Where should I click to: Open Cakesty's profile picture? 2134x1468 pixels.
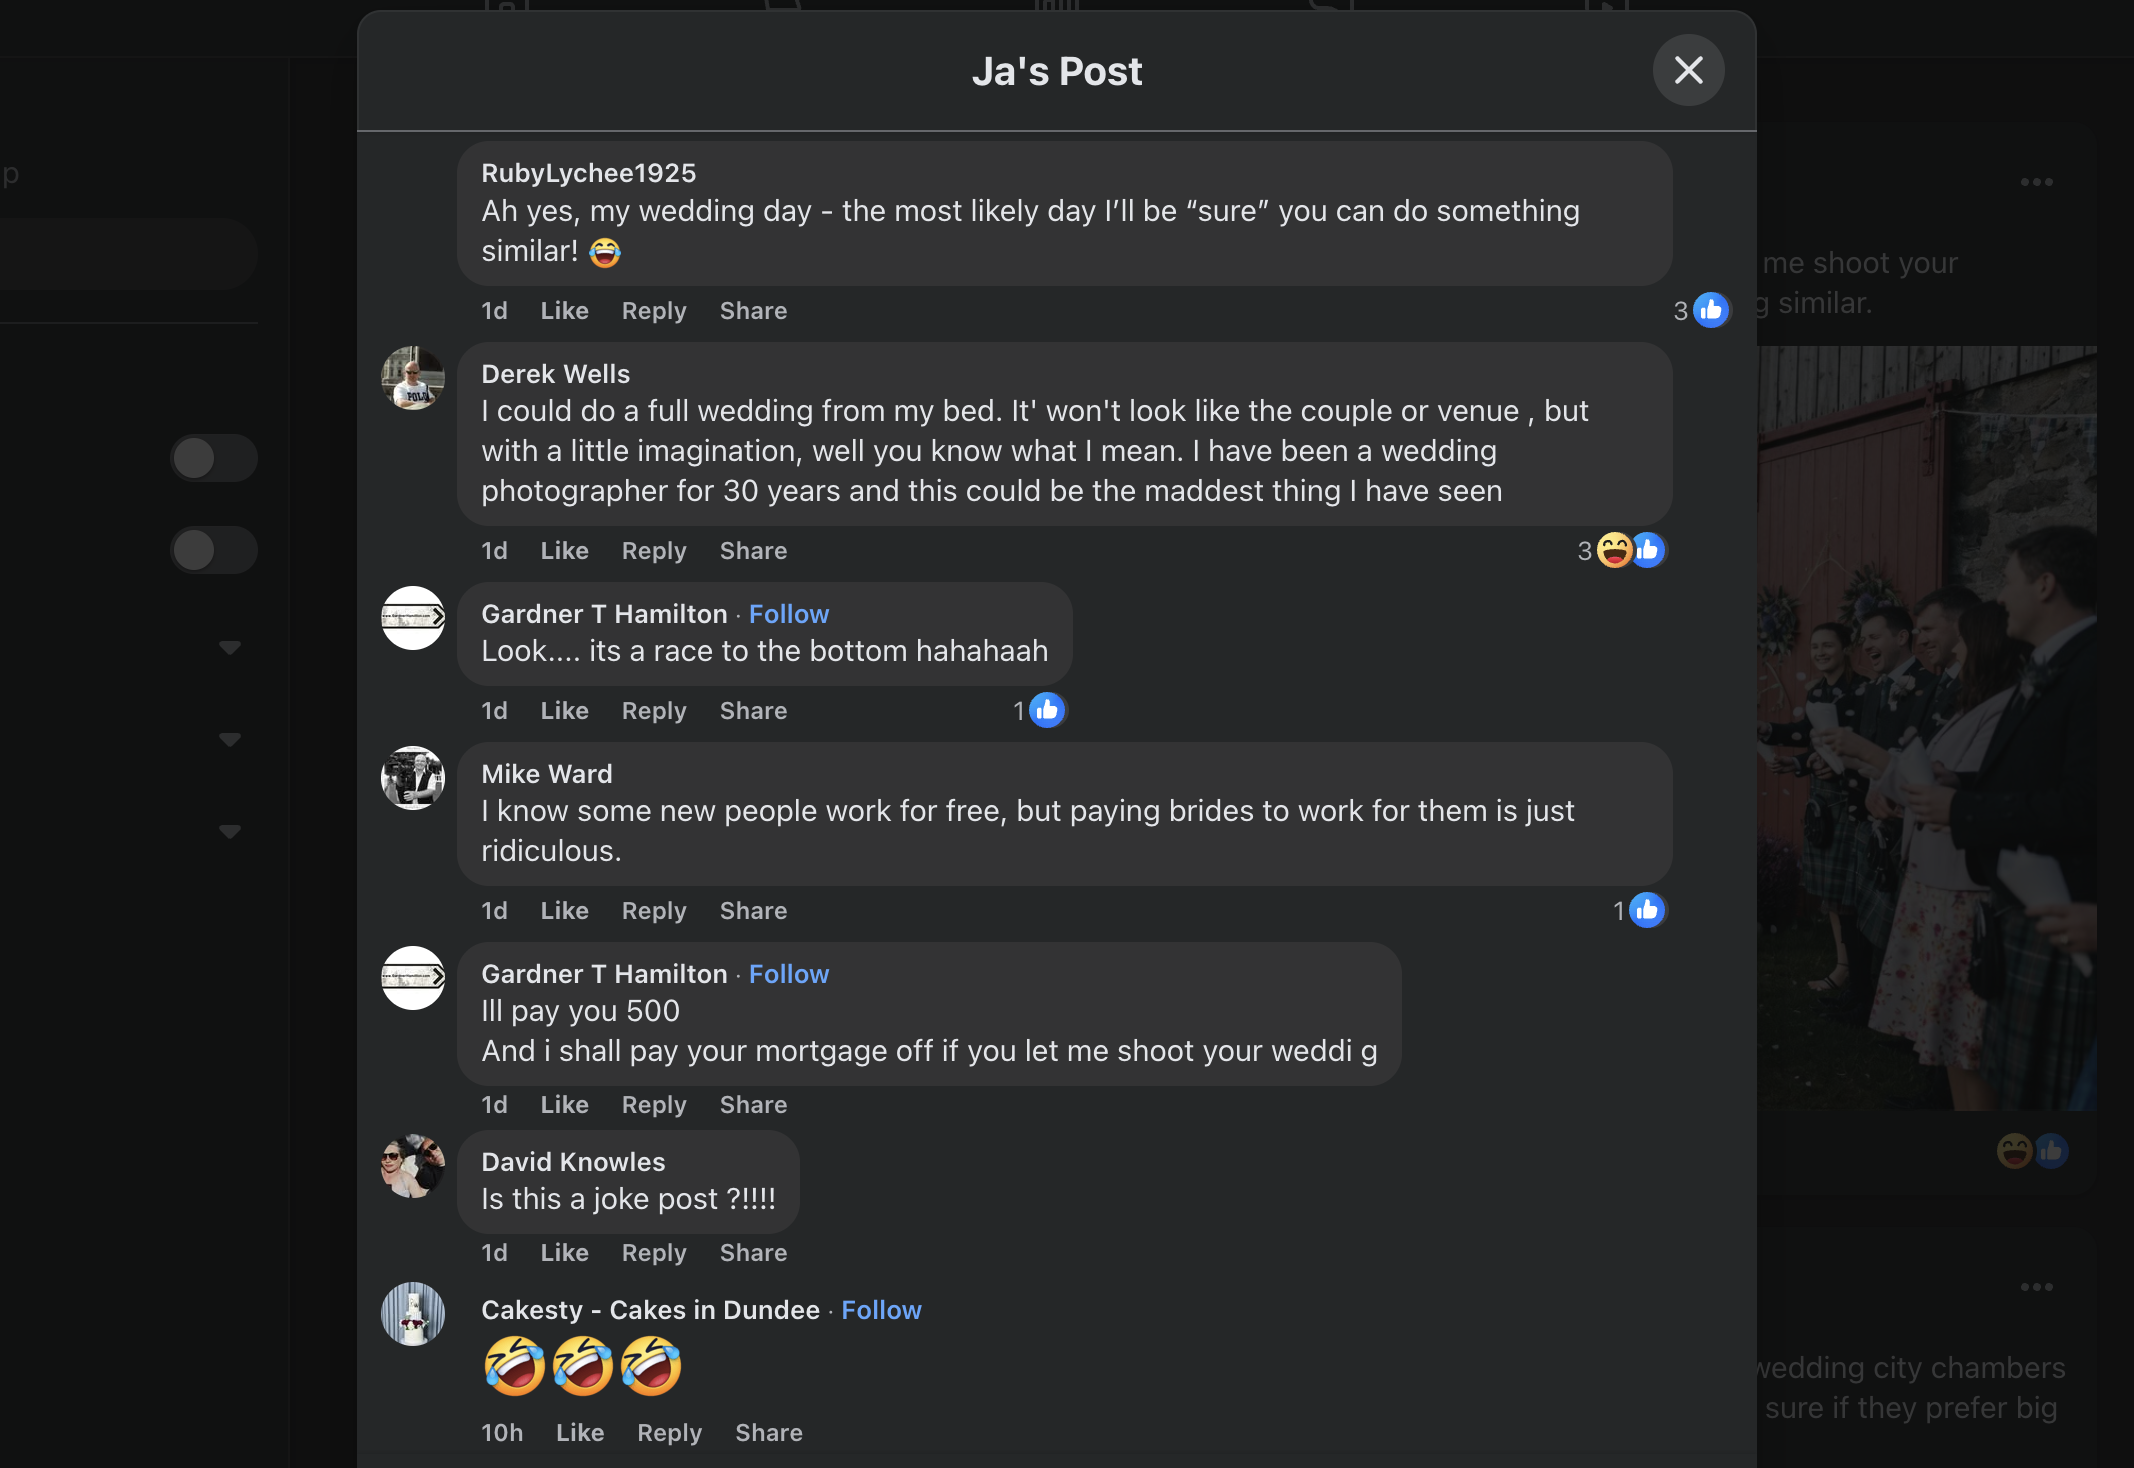412,1314
